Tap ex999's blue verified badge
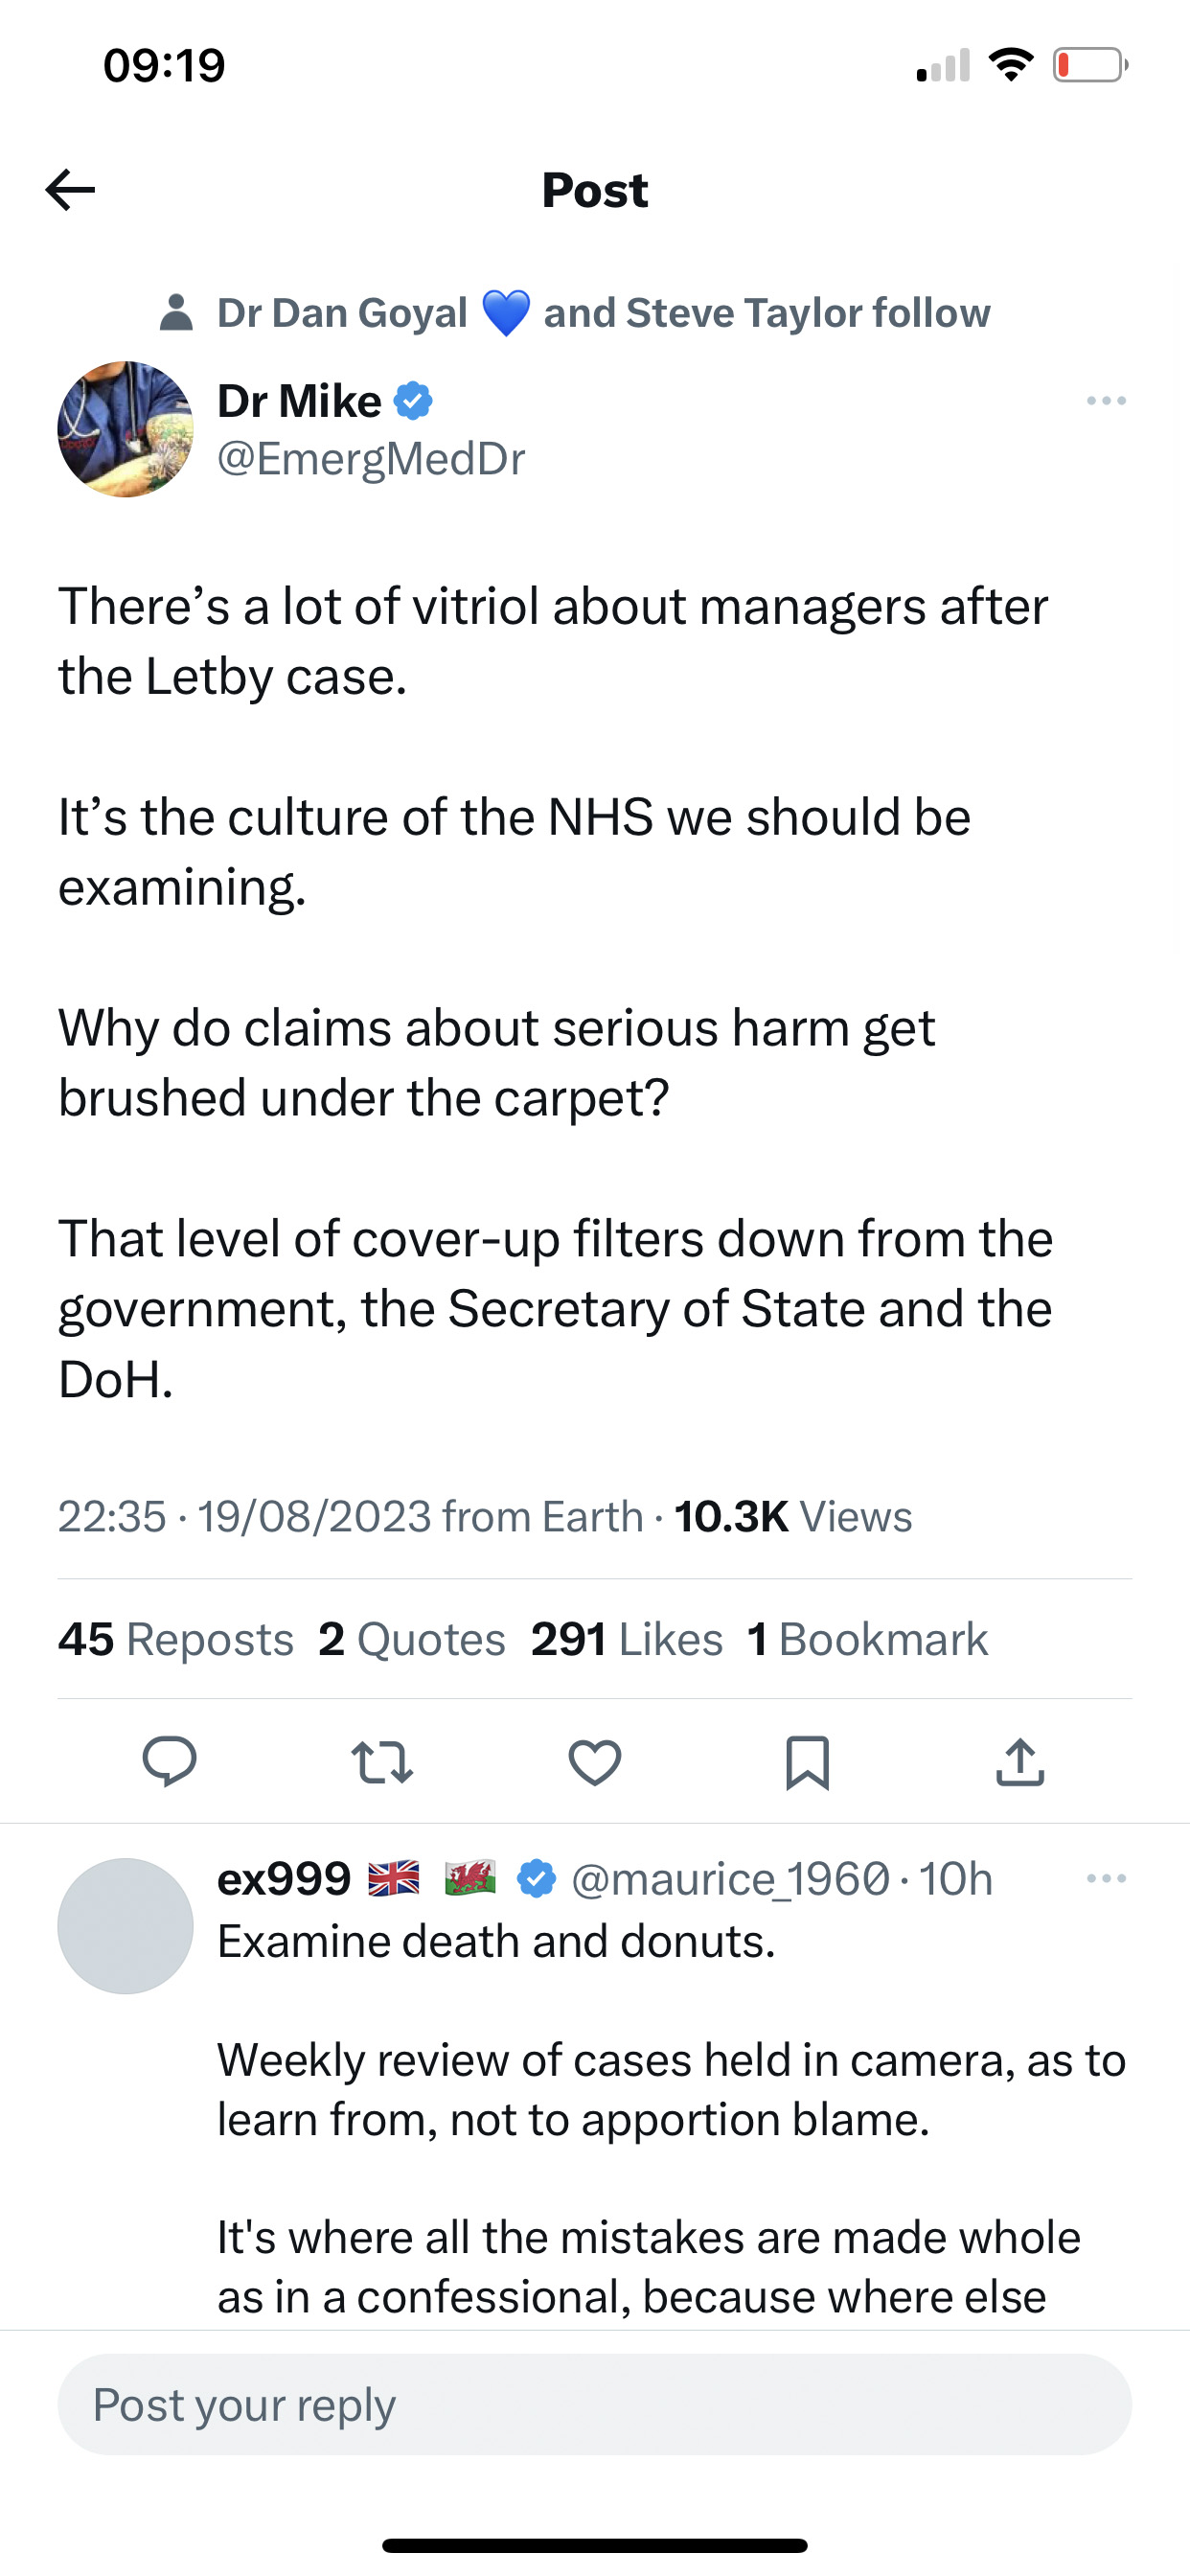1190x2576 pixels. tap(537, 1878)
